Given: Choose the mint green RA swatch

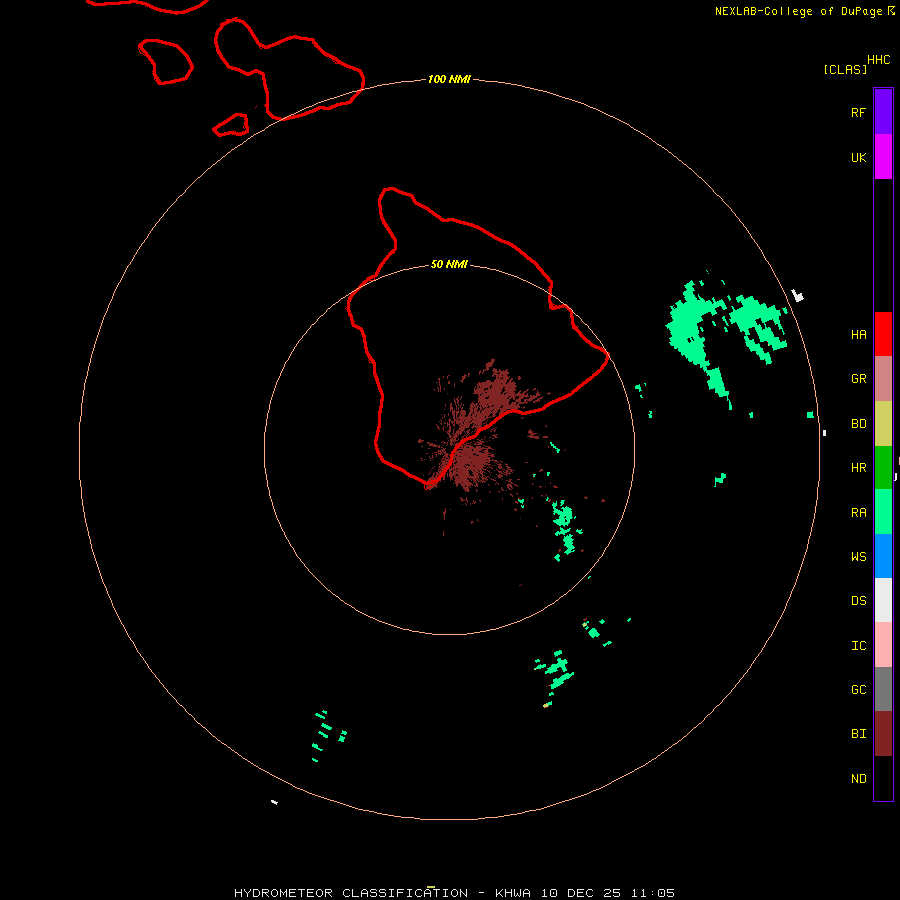Looking at the screenshot, I should click(x=883, y=512).
